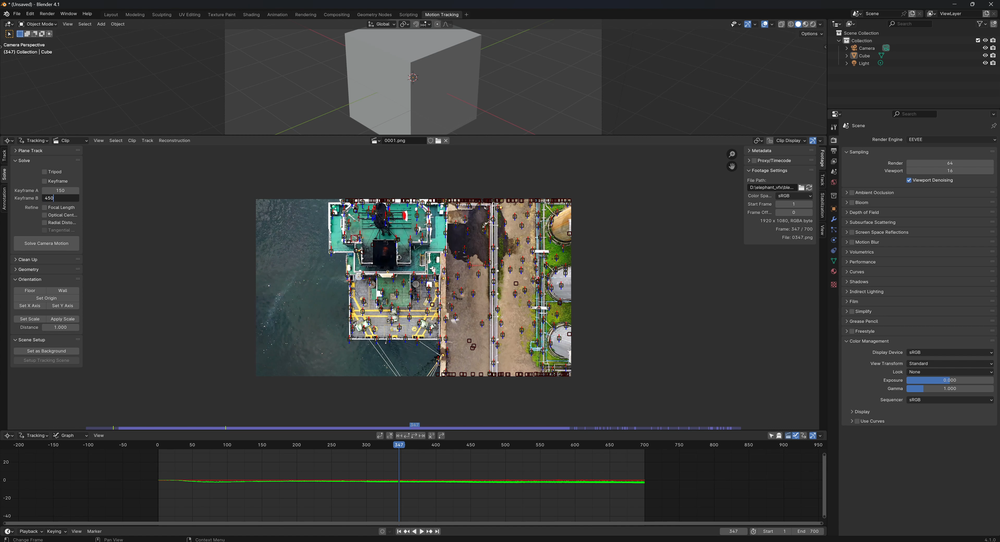Click the Solve Camera Motion button

[x=46, y=244]
